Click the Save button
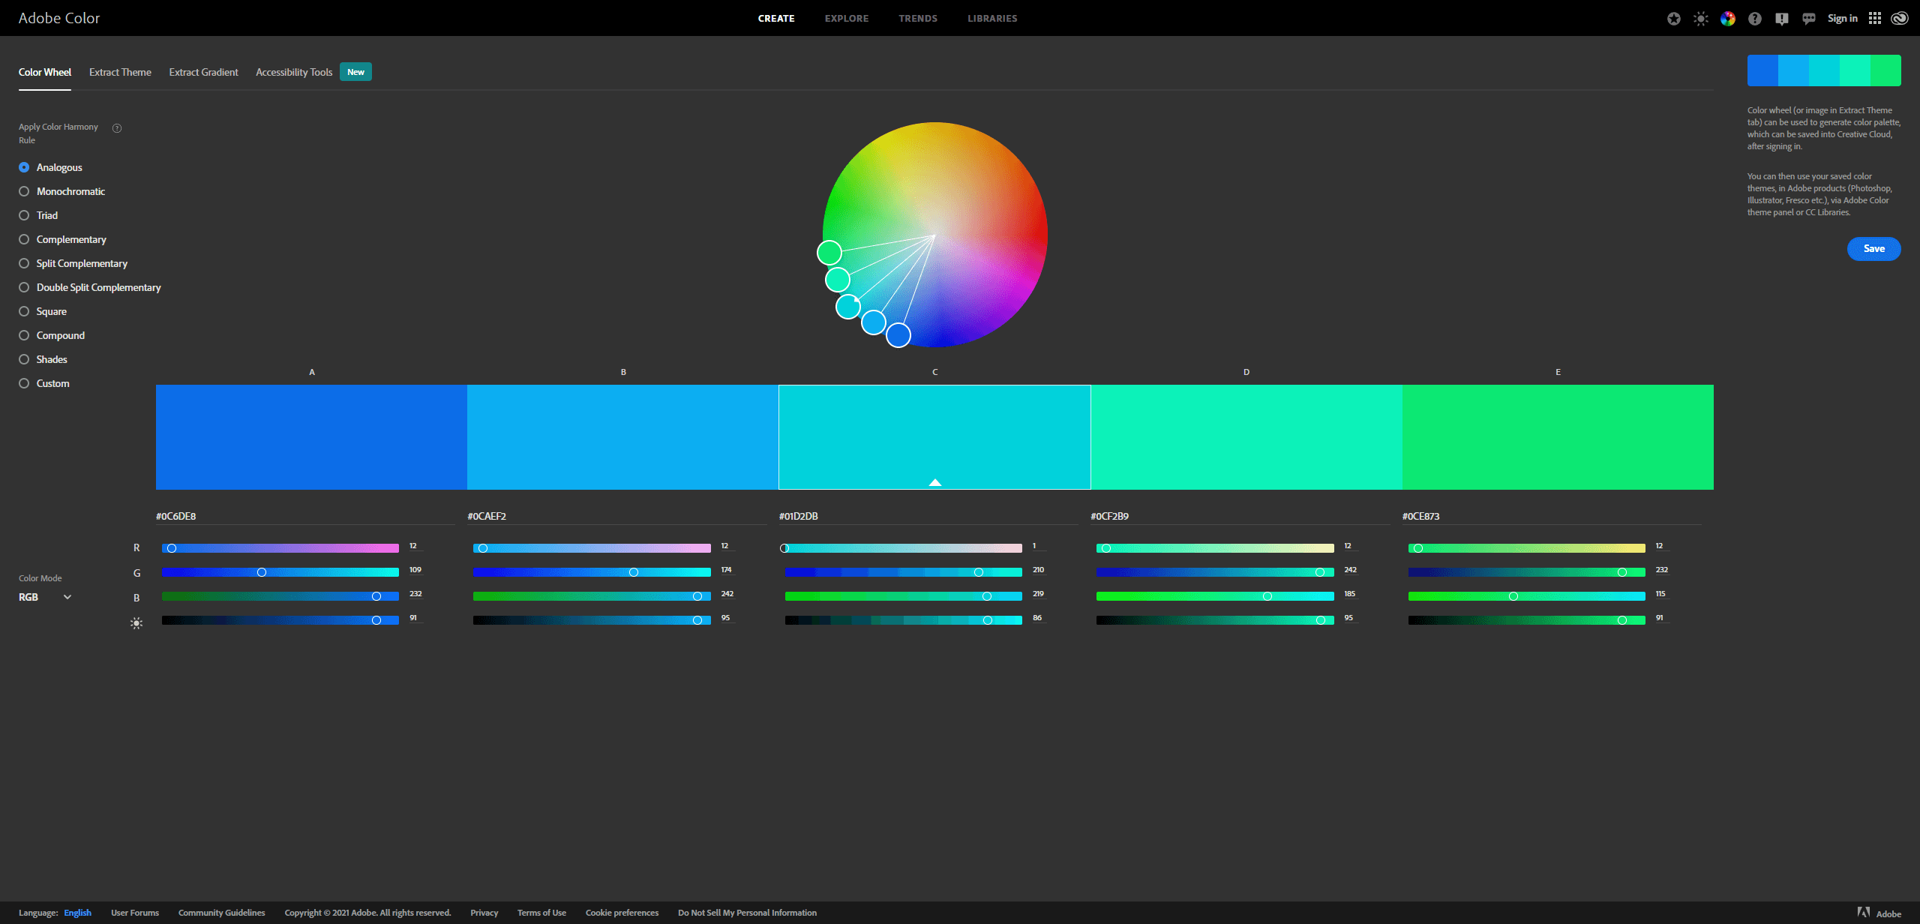 (1873, 248)
